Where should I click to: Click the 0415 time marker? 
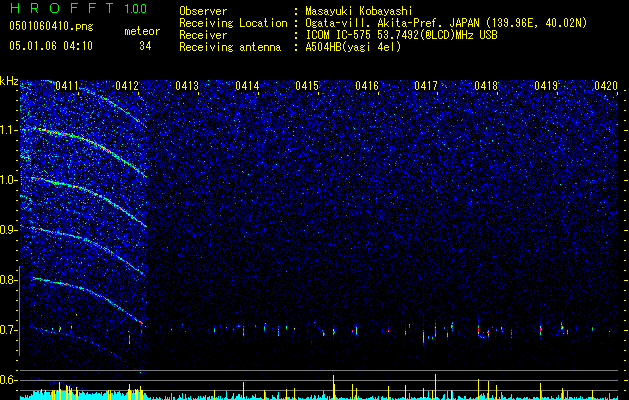[307, 85]
